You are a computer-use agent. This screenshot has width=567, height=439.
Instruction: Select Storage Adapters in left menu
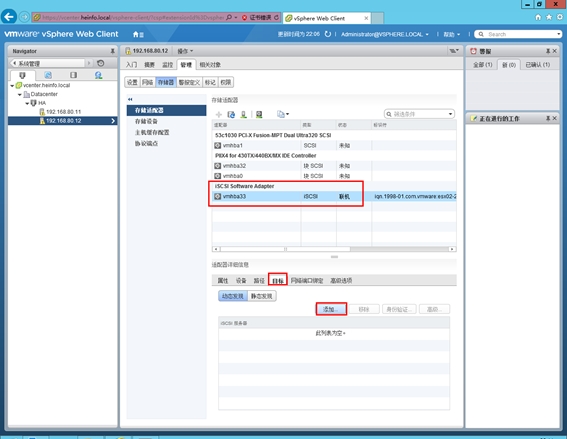click(166, 110)
